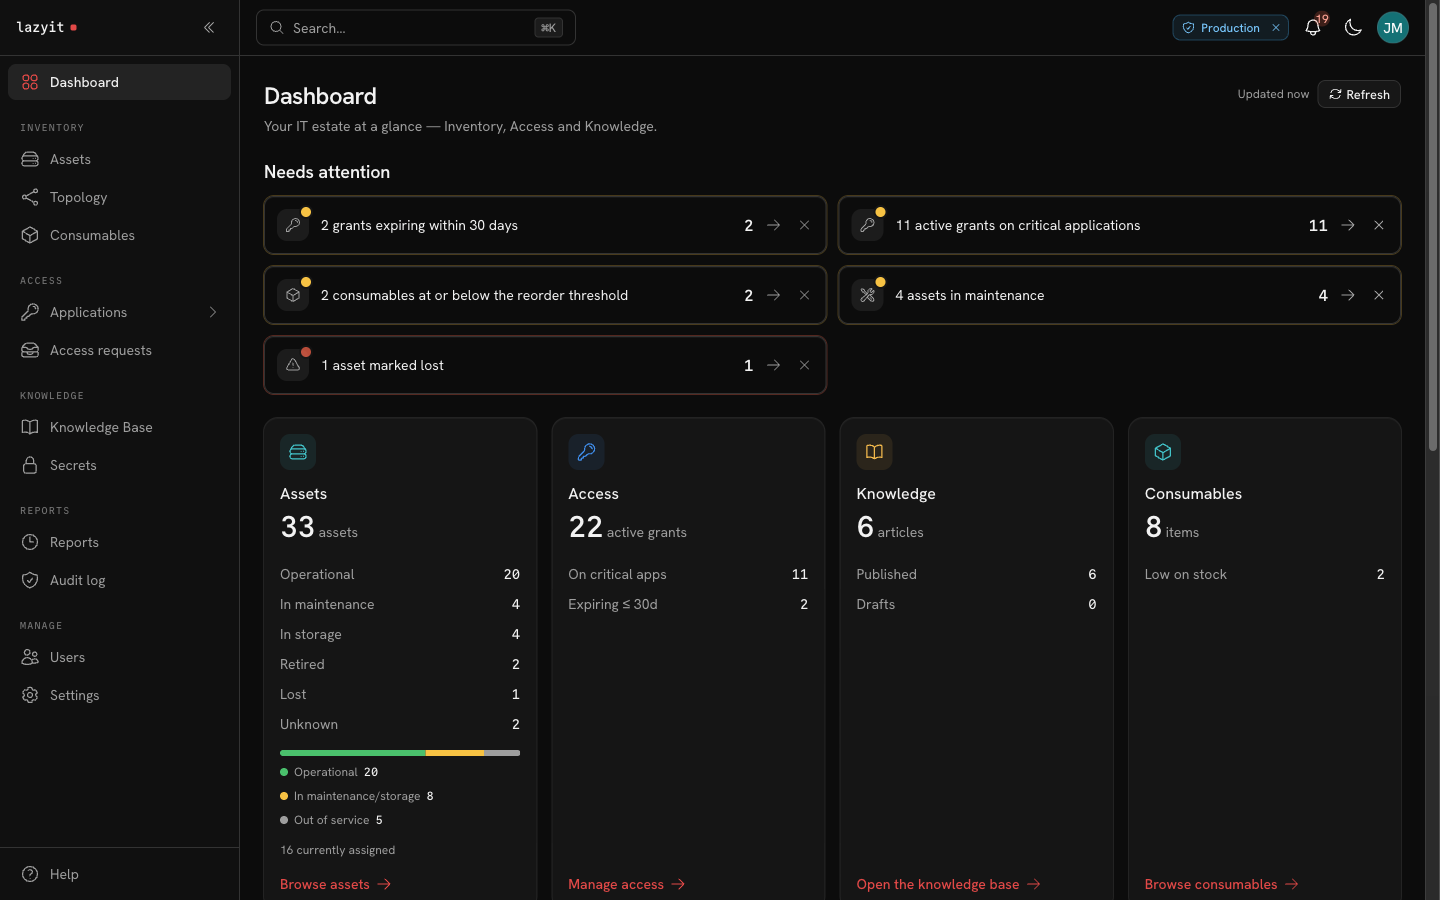Collapse the sidebar with the double chevron
The image size is (1440, 900).
point(209,28)
